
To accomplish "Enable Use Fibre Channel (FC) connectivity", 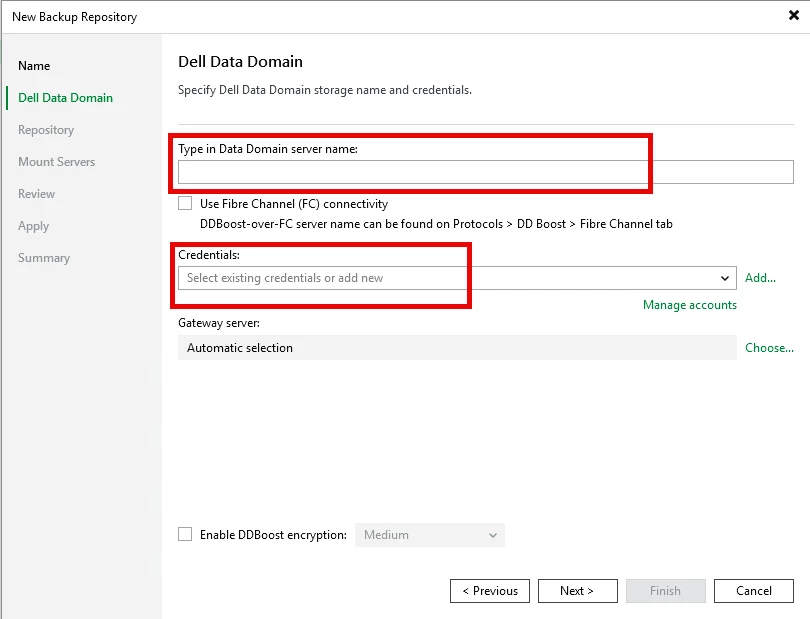I will 185,203.
